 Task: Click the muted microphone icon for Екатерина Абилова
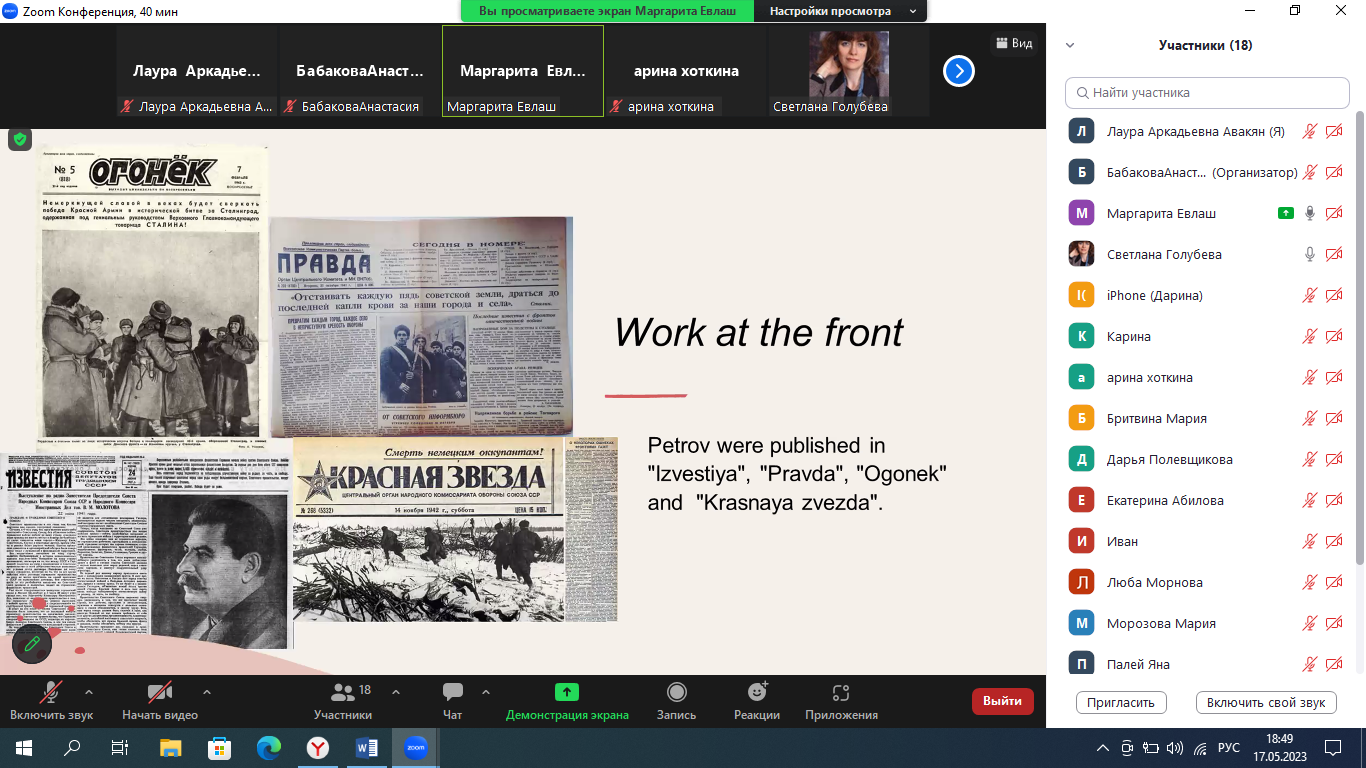(1309, 500)
